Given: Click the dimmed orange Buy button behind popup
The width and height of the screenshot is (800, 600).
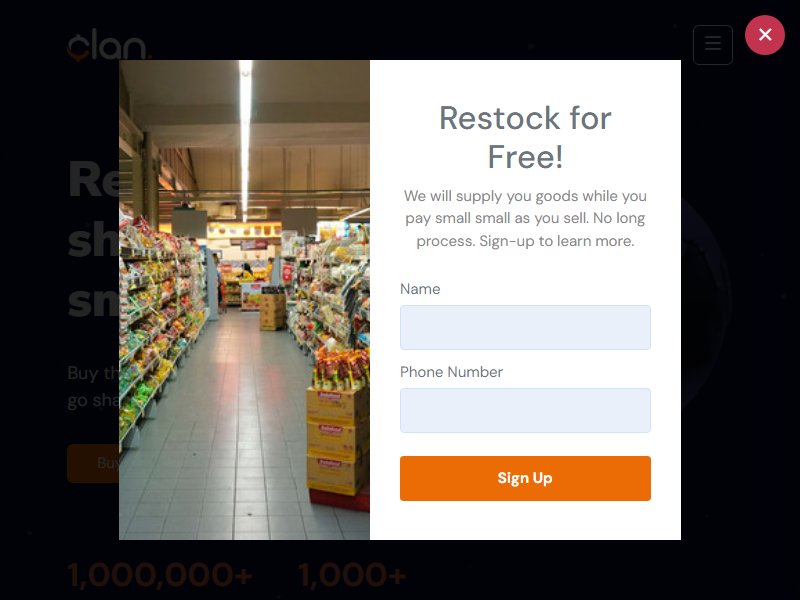Looking at the screenshot, I should tap(93, 463).
